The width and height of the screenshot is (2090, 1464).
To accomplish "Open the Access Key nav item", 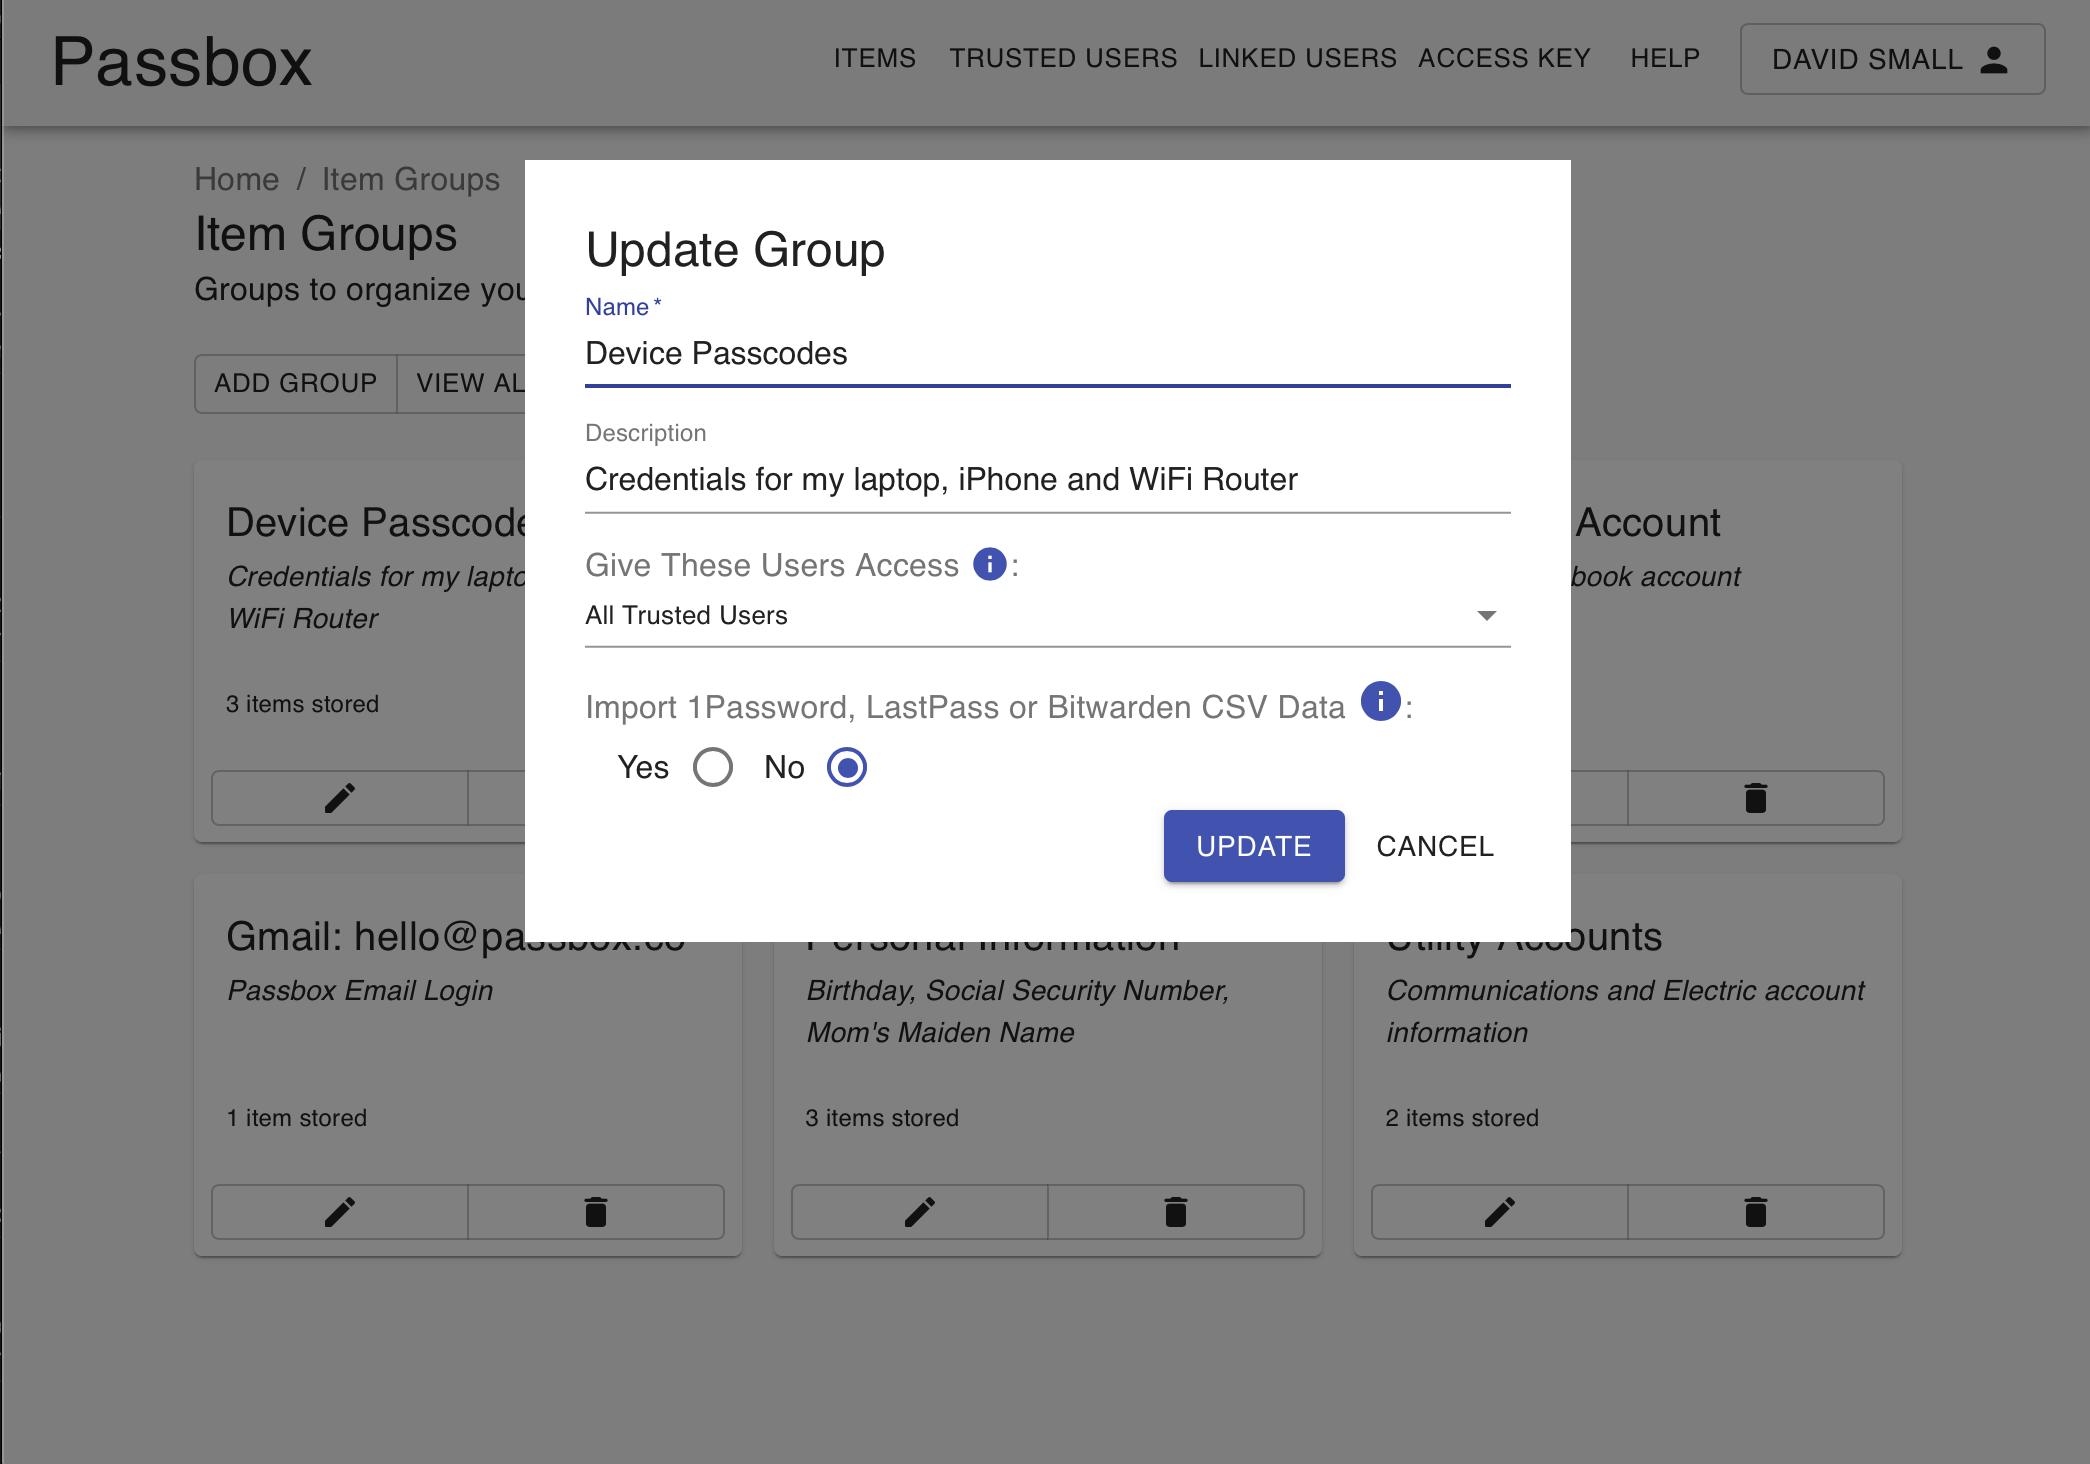I will tap(1504, 59).
